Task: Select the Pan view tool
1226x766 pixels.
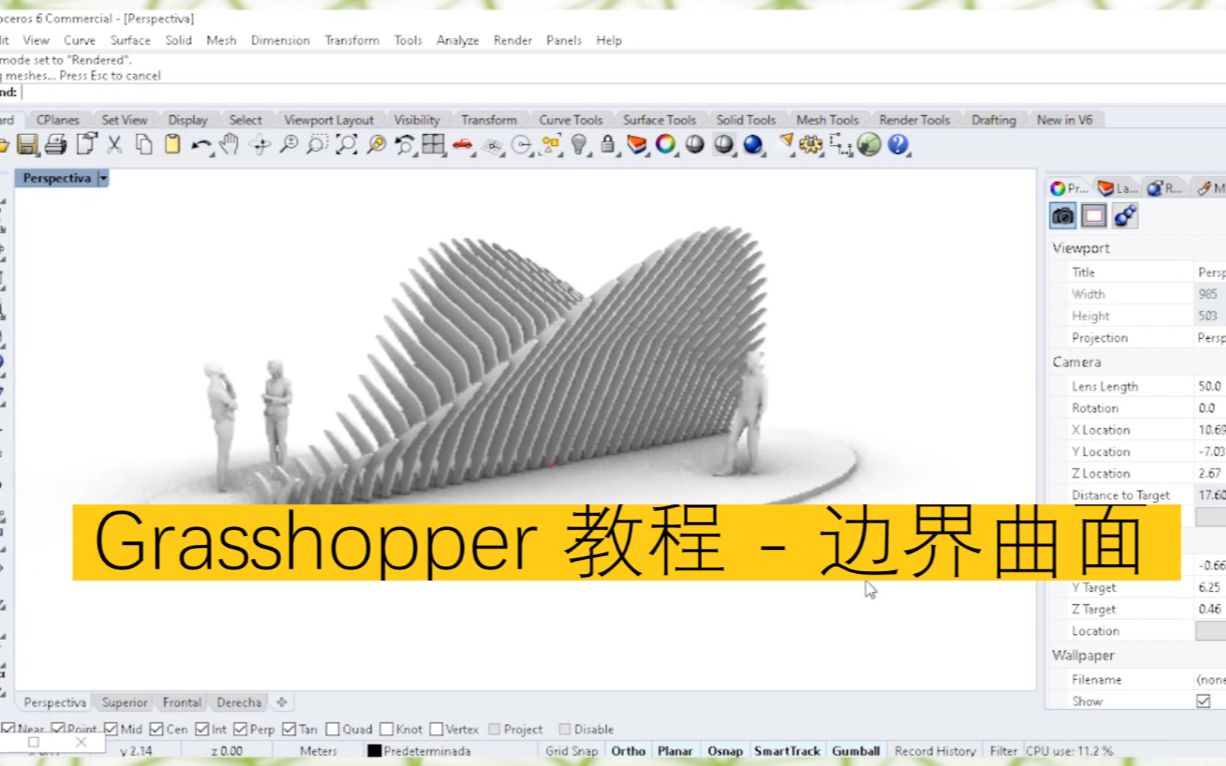Action: pyautogui.click(x=227, y=145)
